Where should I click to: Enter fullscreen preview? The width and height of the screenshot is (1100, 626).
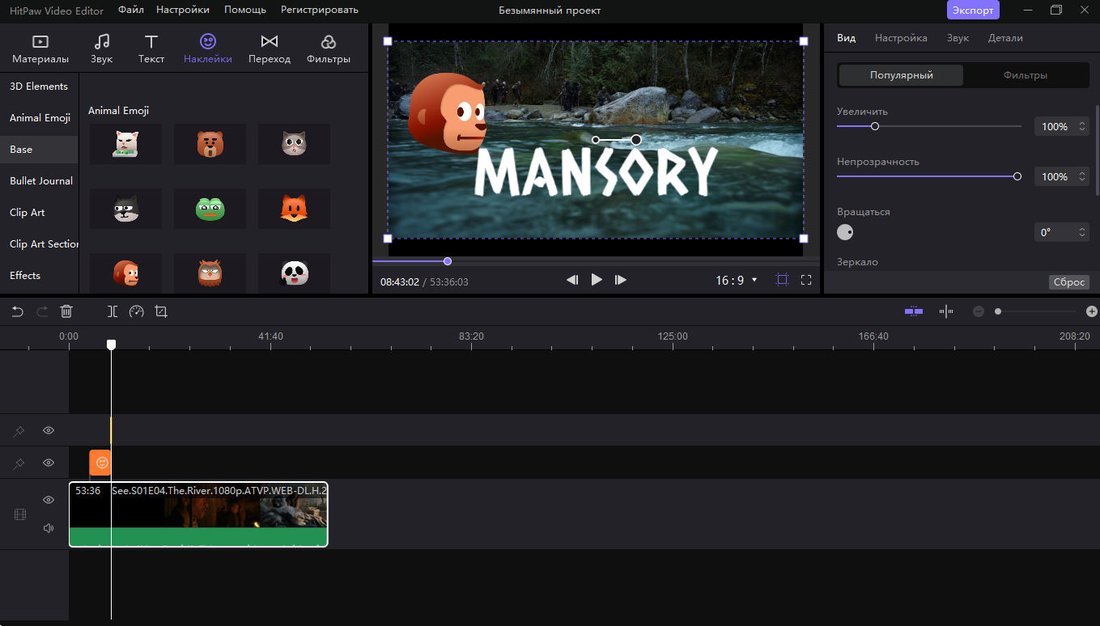[x=806, y=280]
